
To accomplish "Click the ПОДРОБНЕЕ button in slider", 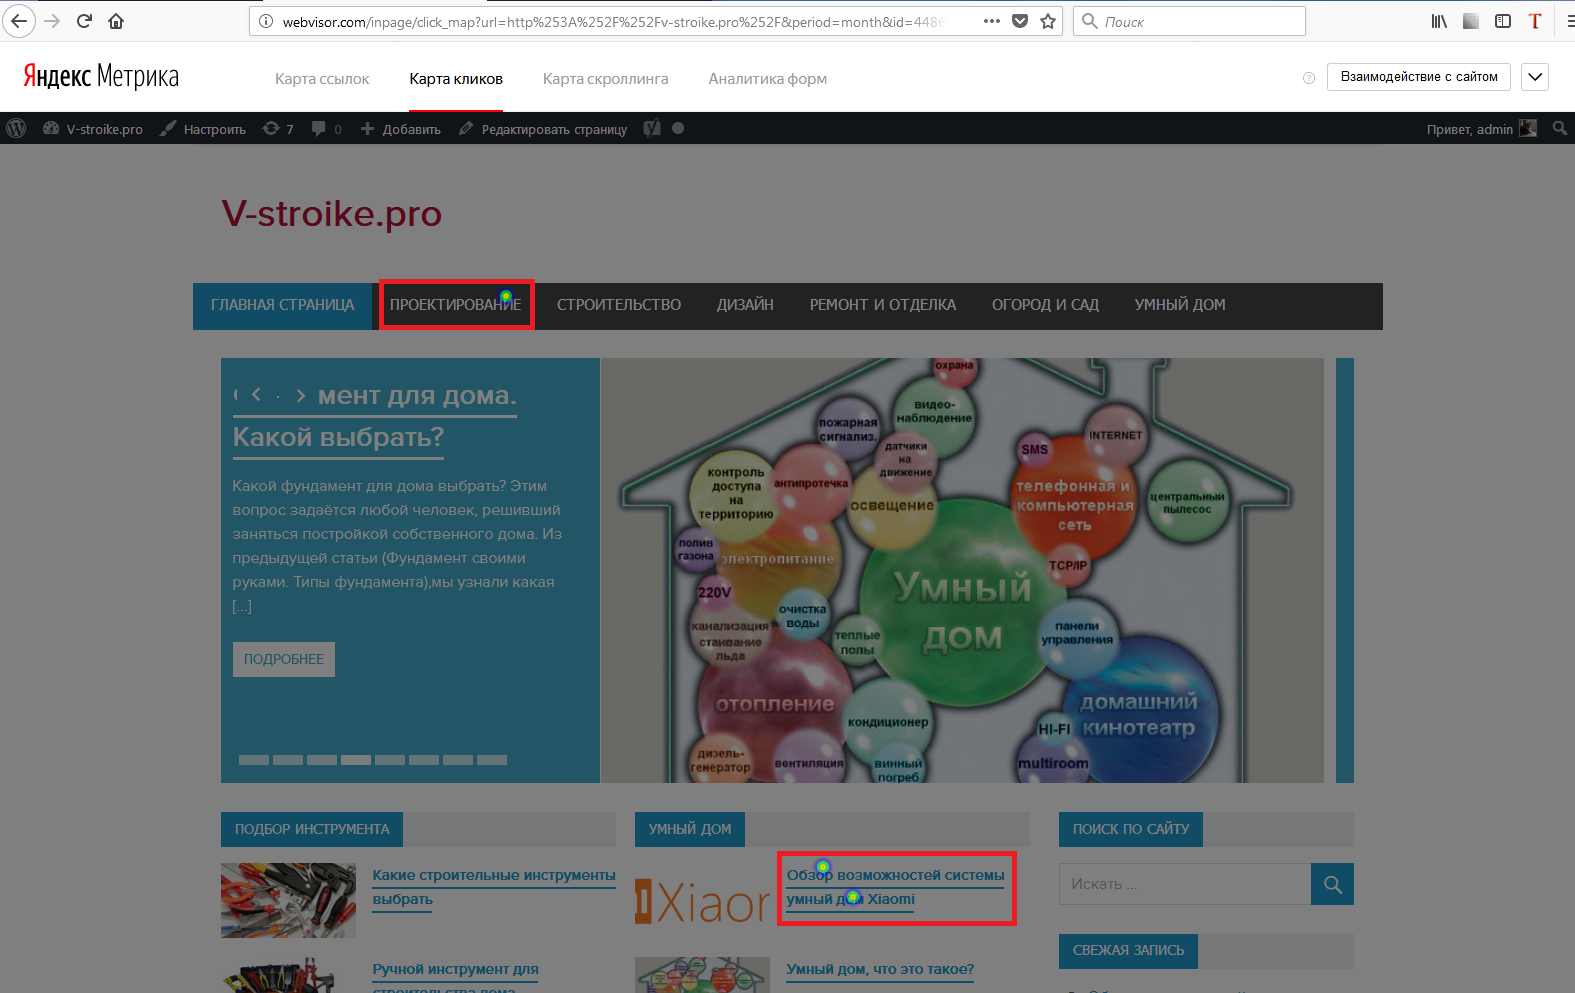I will [x=284, y=659].
